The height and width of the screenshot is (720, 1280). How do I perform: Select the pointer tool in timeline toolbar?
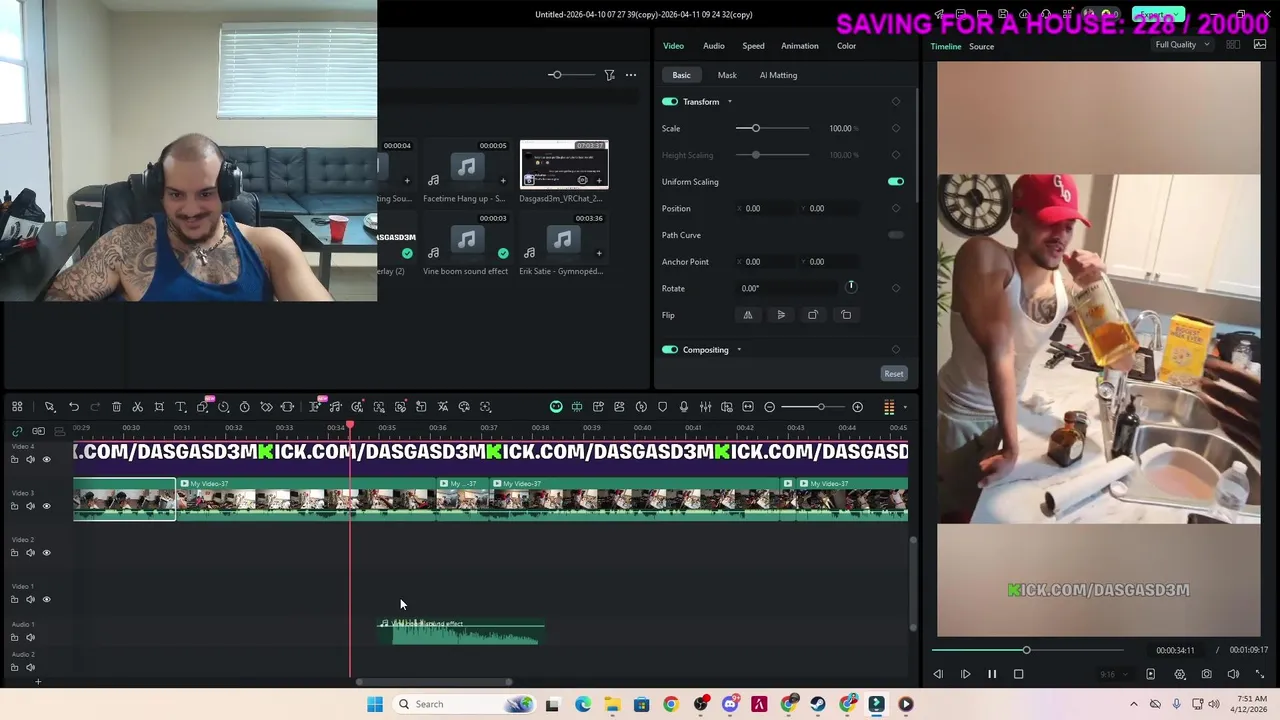click(x=49, y=407)
